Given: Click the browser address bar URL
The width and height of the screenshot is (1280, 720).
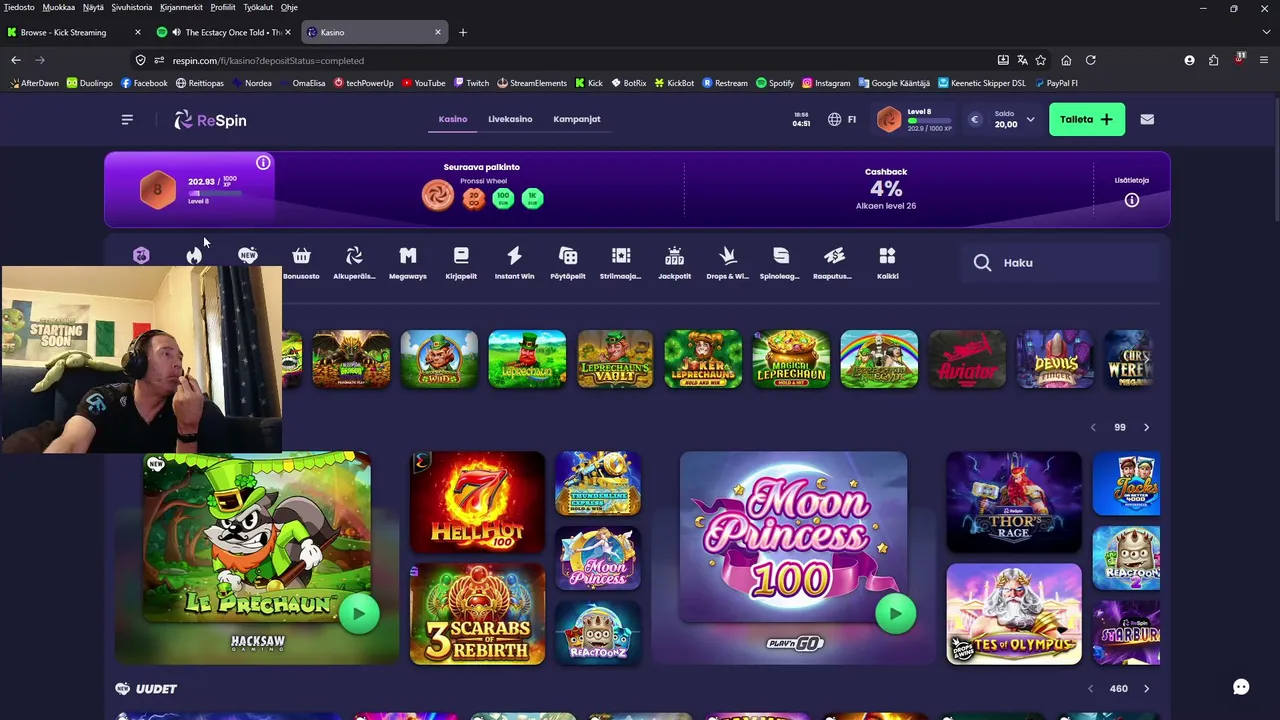Looking at the screenshot, I should [x=268, y=60].
